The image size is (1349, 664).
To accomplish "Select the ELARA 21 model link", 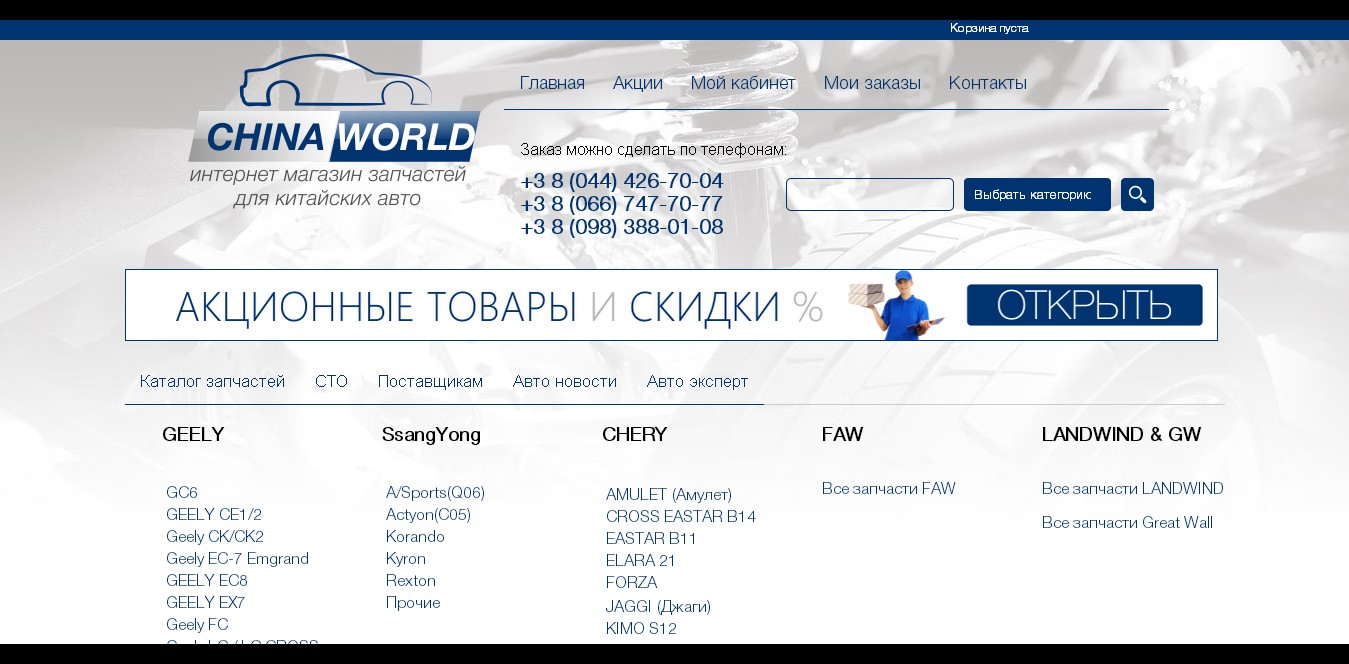I will 641,561.
